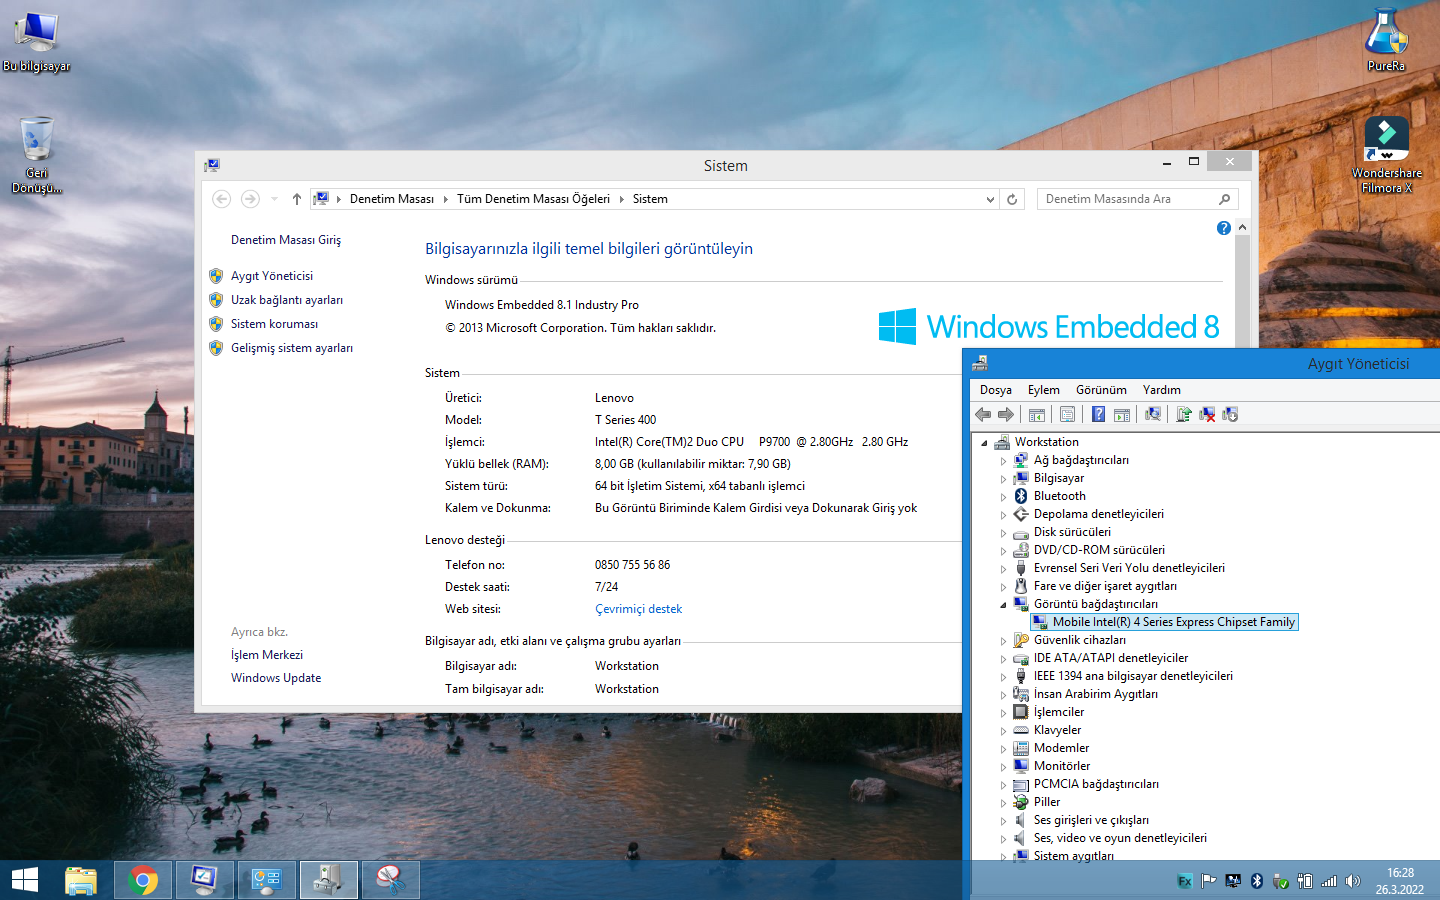Click the Bluetooth icon in the system tray

[x=1257, y=881]
